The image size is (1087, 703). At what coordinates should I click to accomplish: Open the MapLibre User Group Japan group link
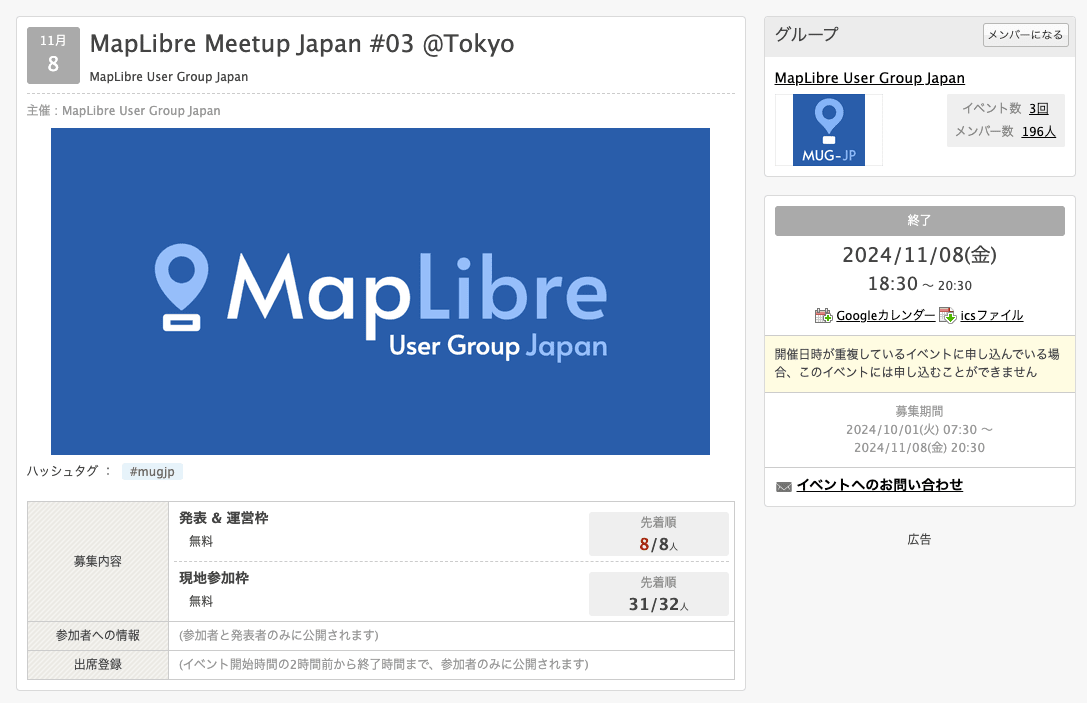click(869, 78)
